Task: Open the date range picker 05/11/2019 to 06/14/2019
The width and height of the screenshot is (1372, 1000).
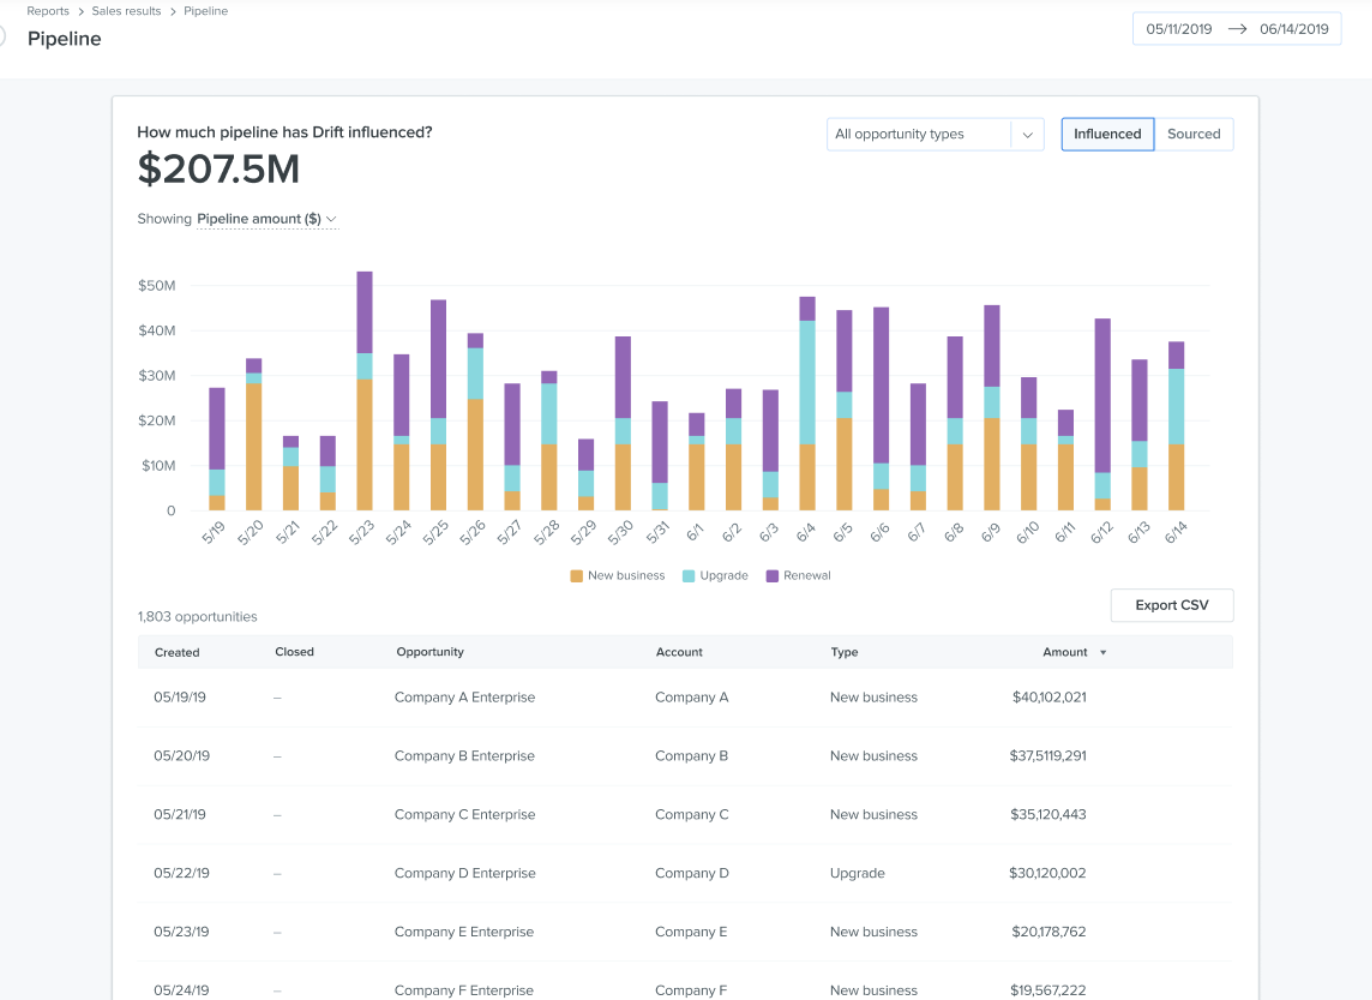Action: [1237, 29]
